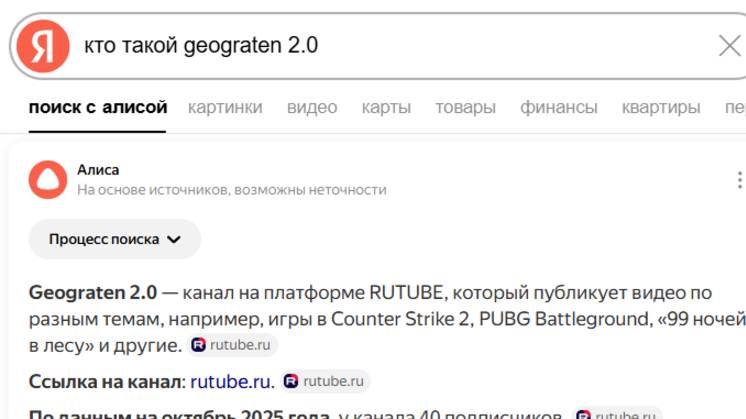
Task: Click the "Ссылка на канал:" label
Action: point(107,381)
